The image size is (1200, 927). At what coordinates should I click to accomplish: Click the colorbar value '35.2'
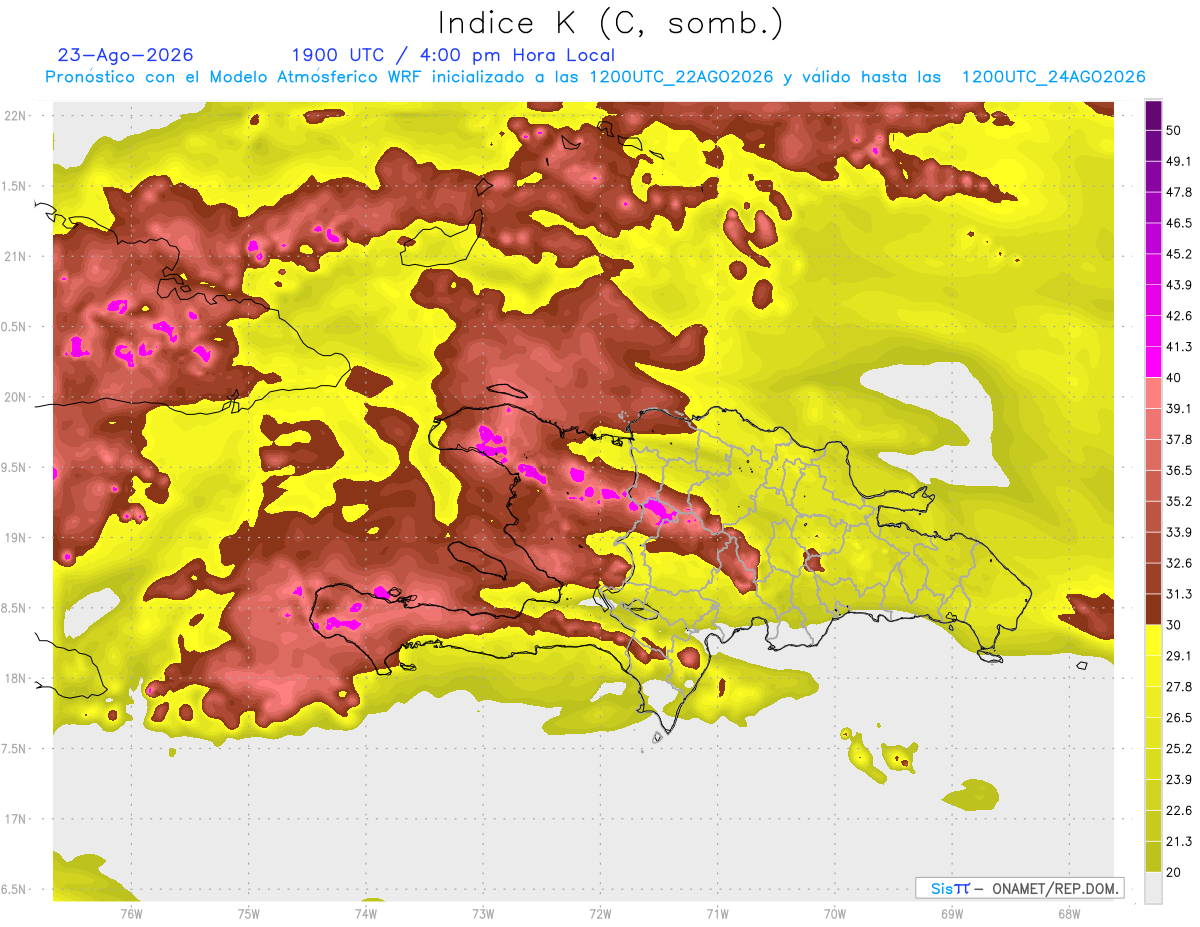click(1179, 501)
